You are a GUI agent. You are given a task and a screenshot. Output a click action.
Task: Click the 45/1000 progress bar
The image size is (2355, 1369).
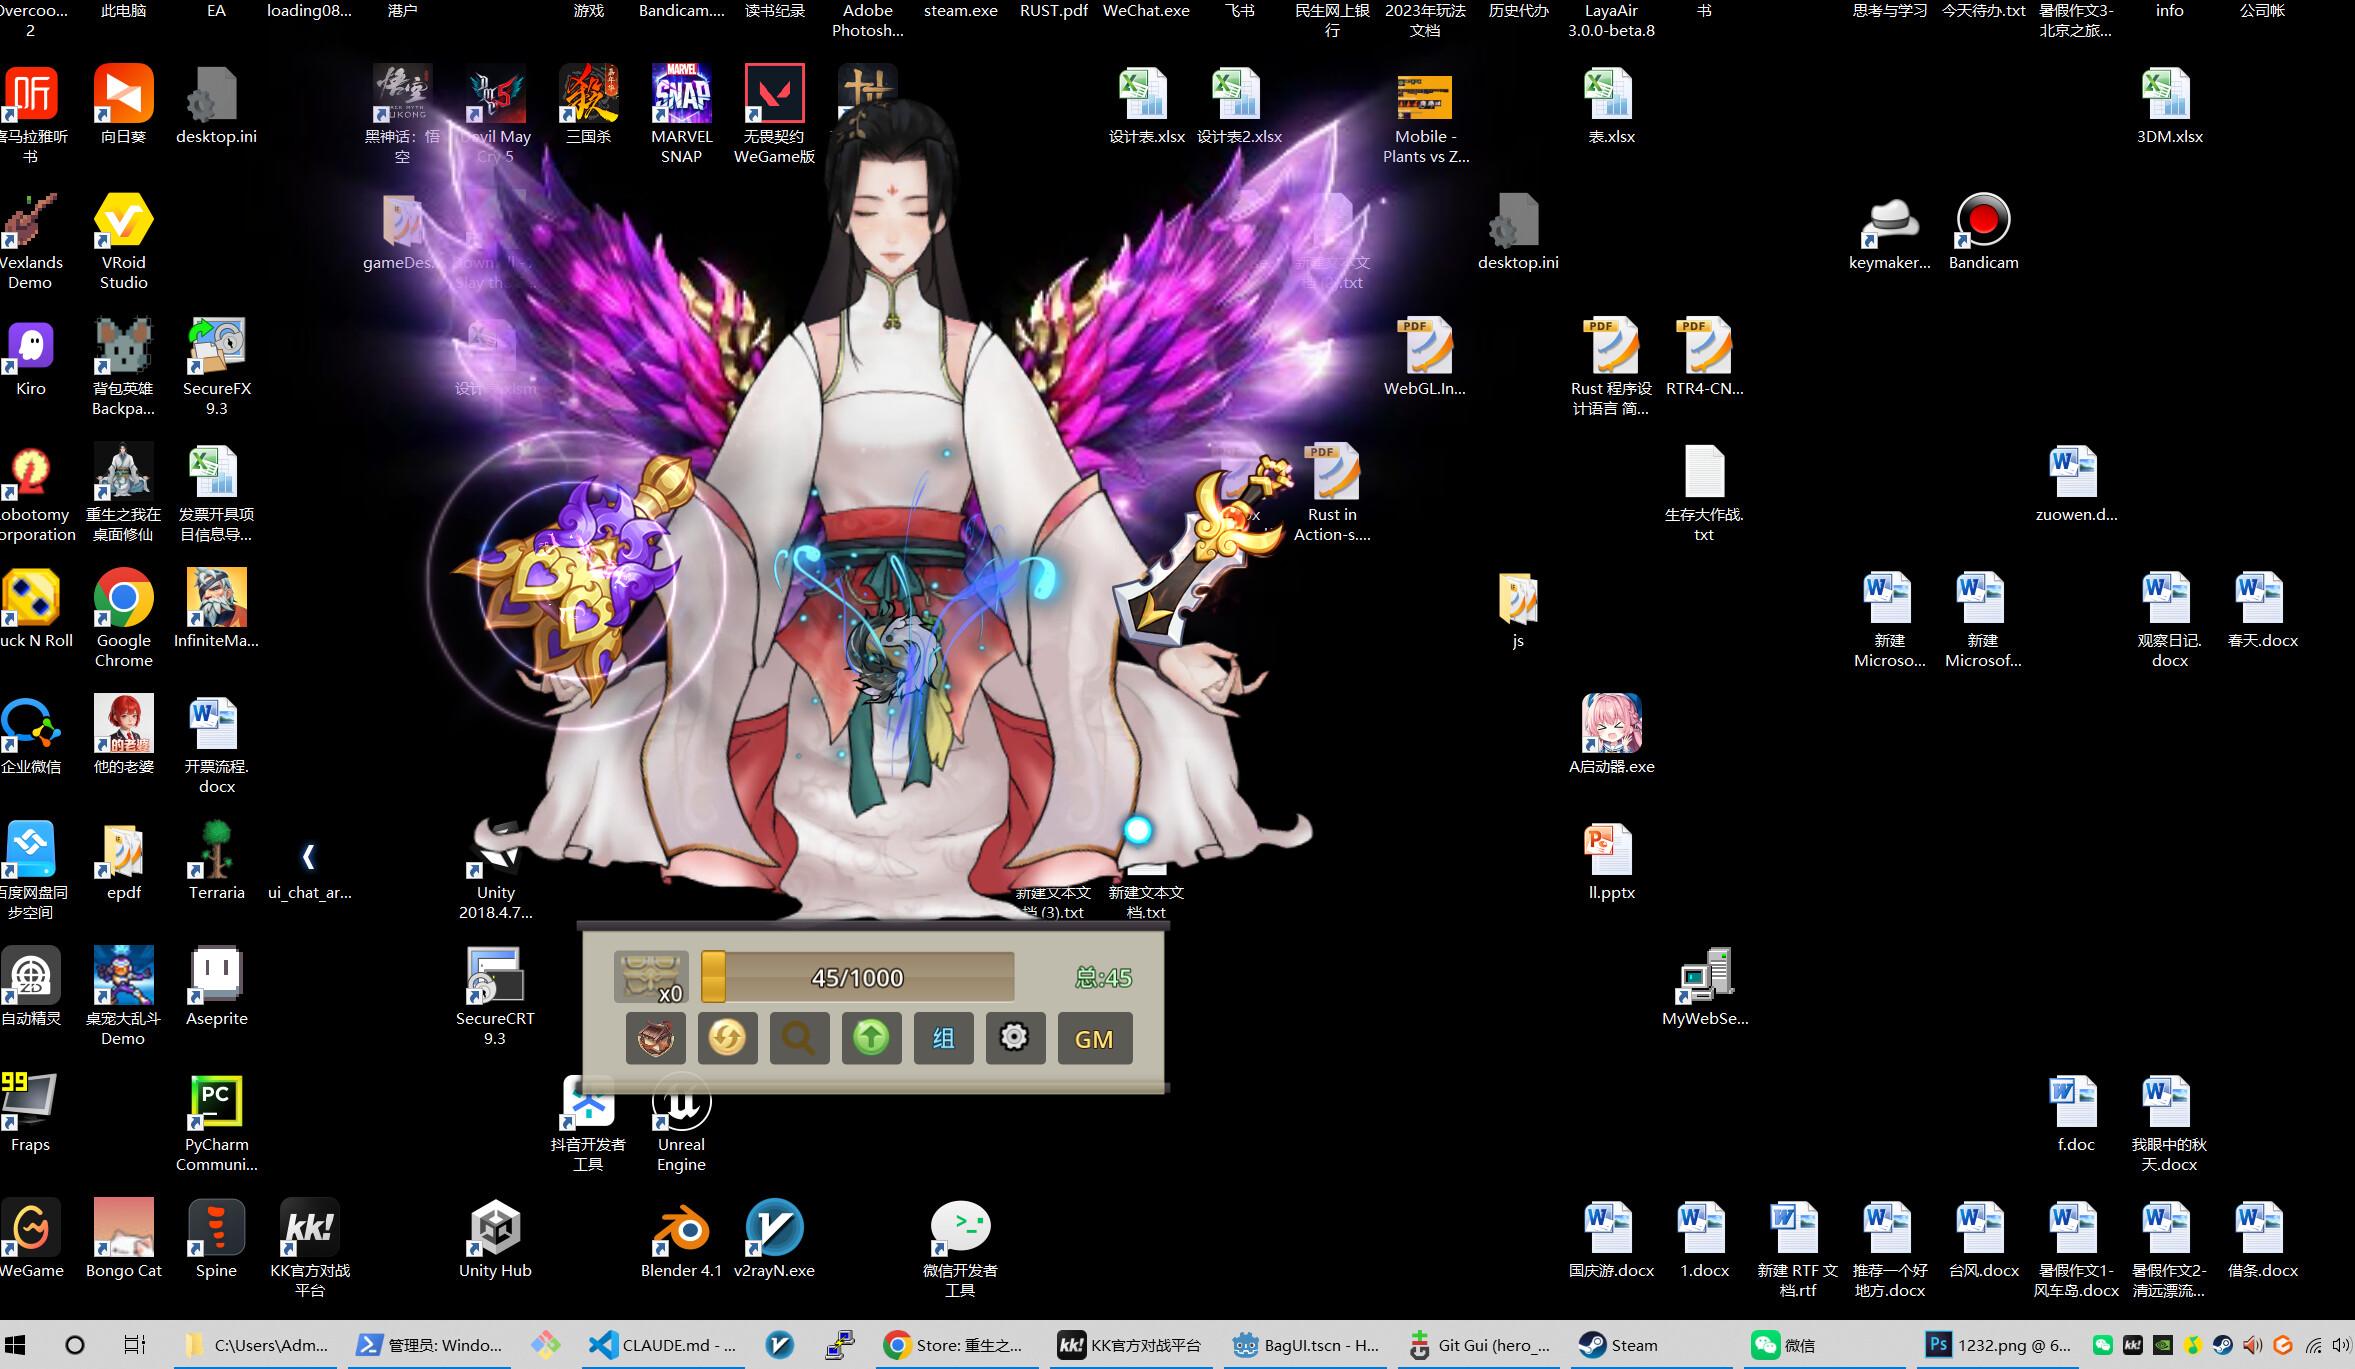[x=857, y=977]
